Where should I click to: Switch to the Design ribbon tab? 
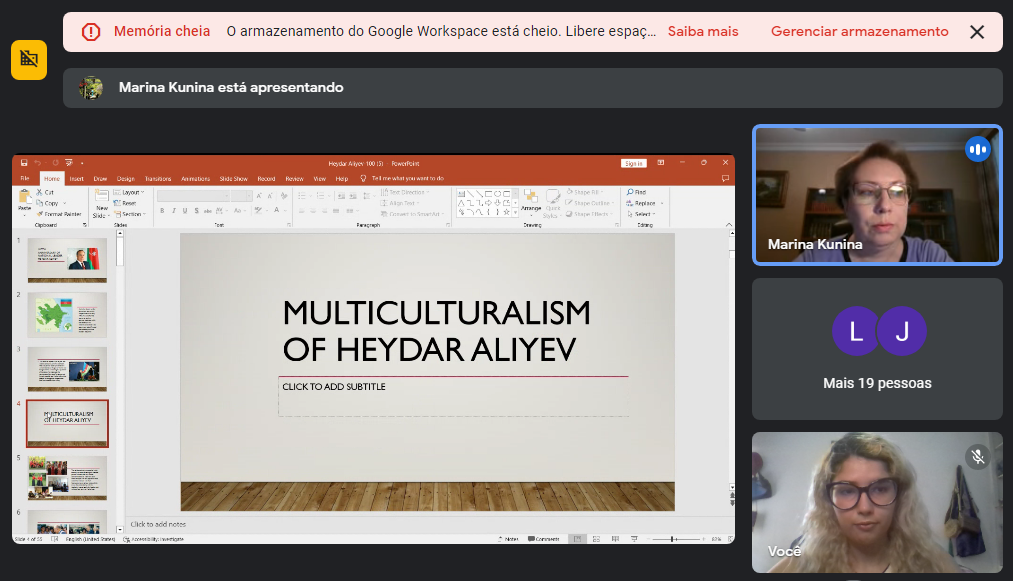125,178
